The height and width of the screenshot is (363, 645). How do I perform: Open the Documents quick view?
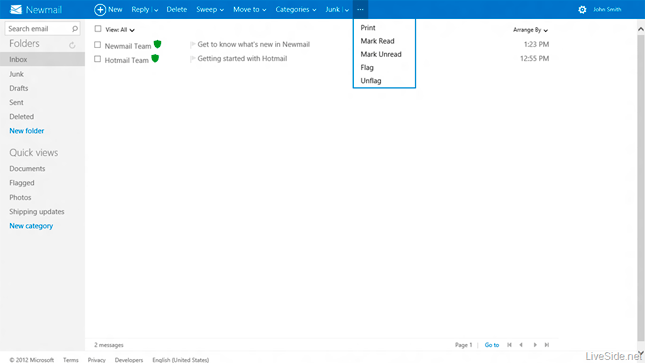tap(27, 169)
